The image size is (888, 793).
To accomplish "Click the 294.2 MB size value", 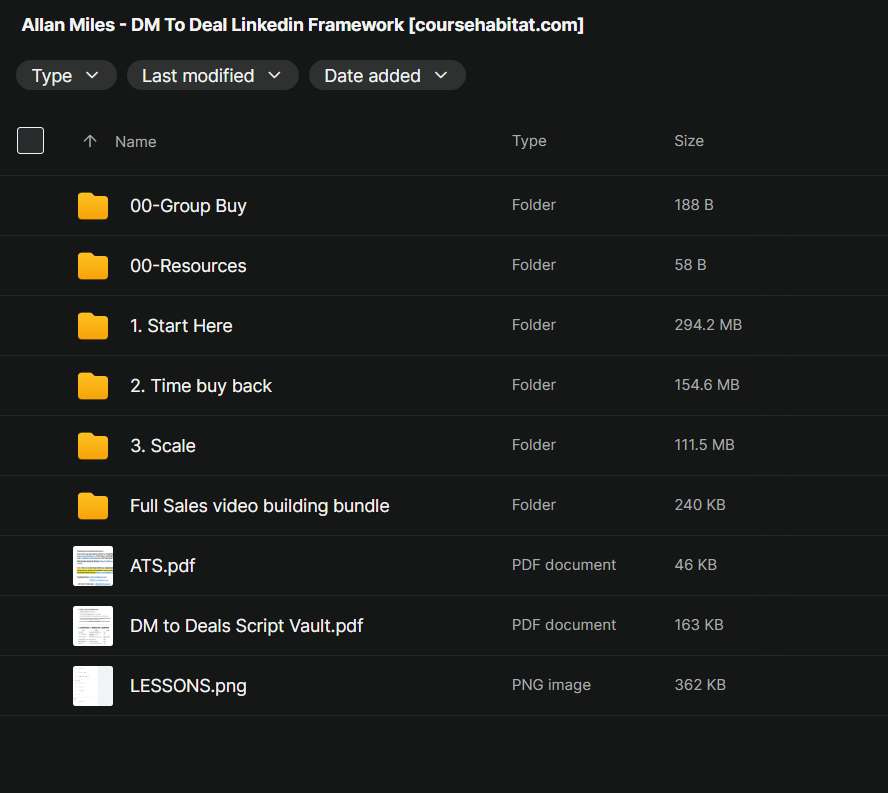I will (x=708, y=325).
